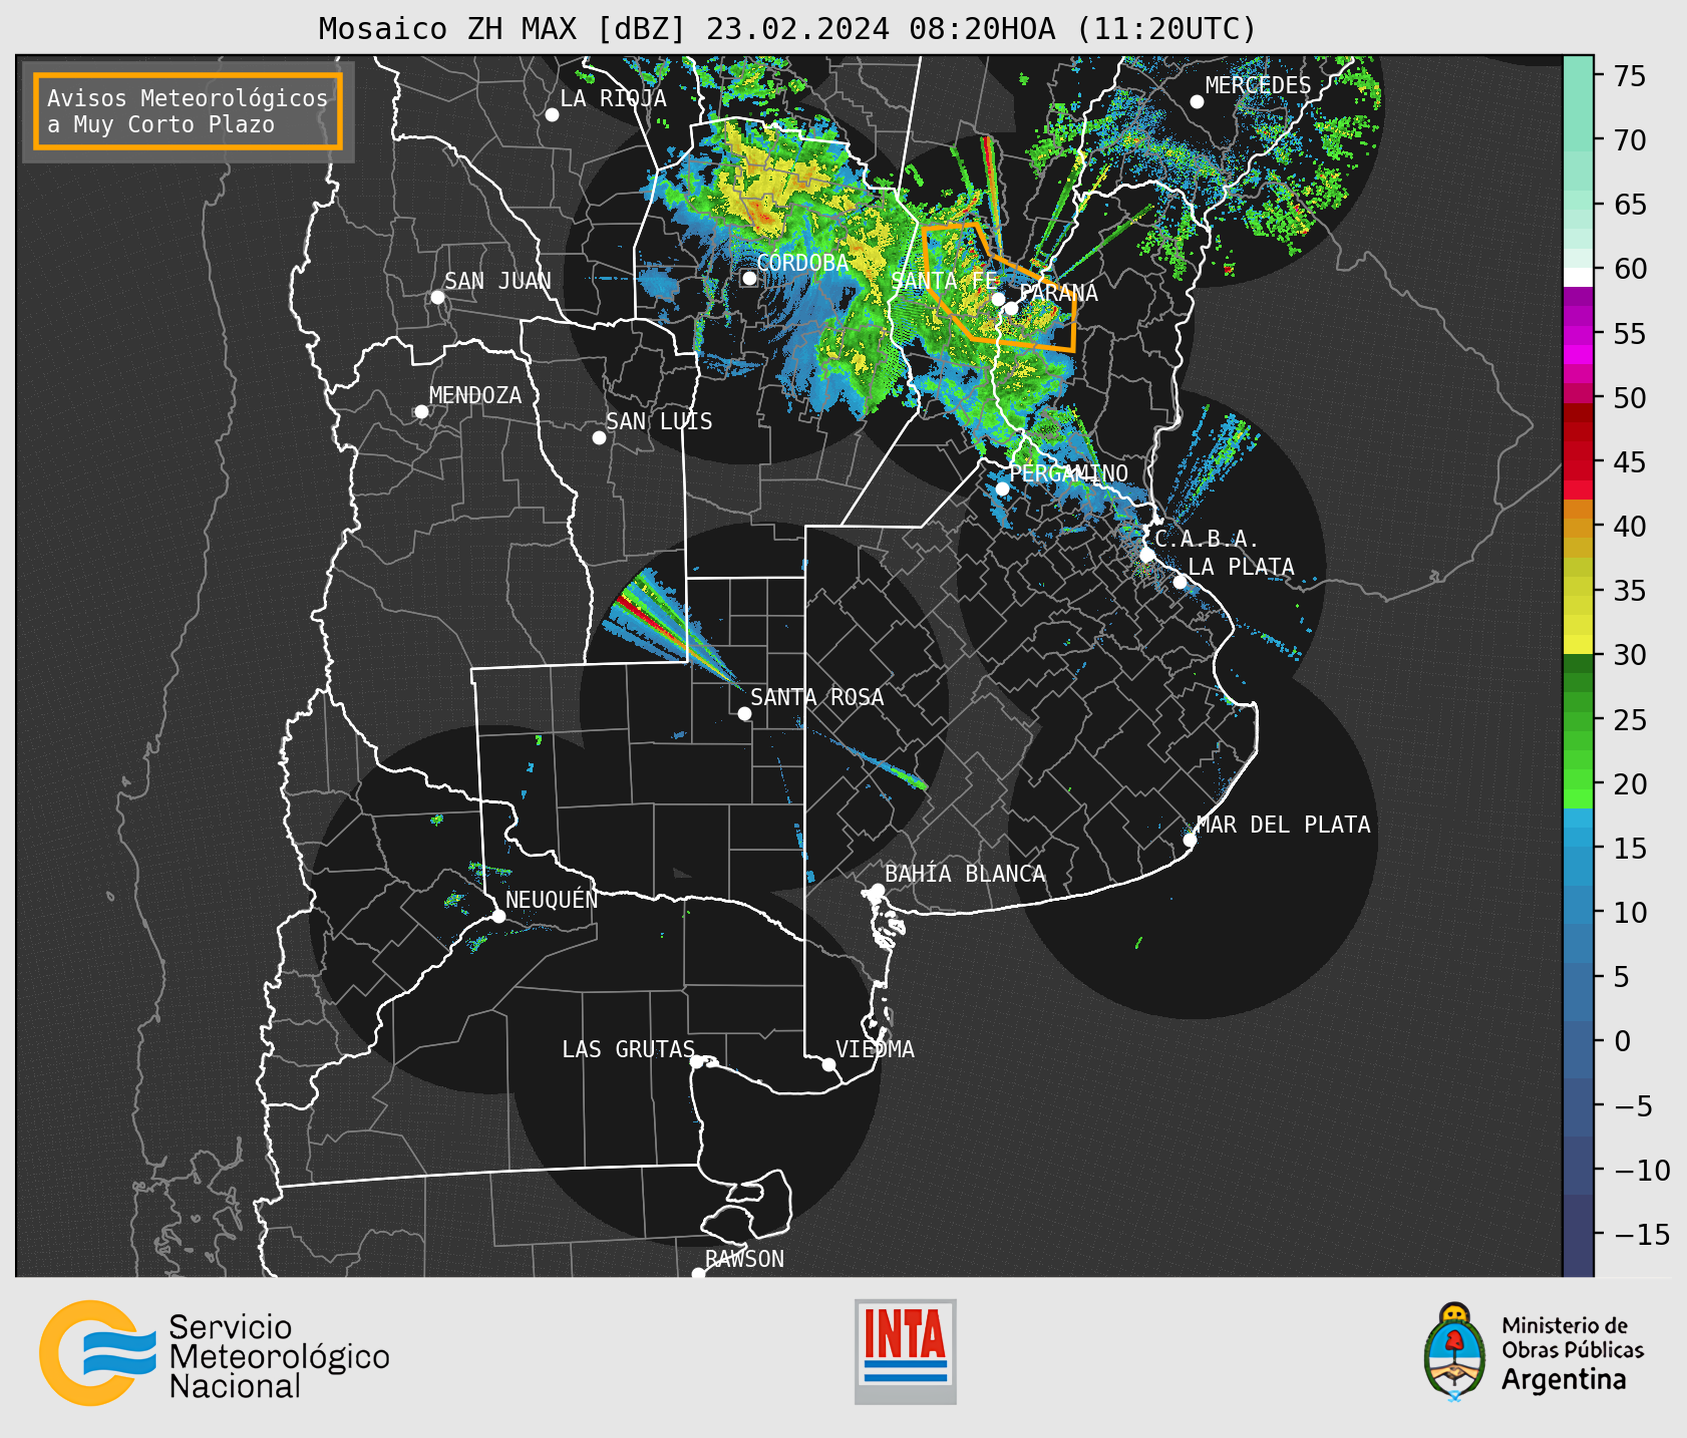Image resolution: width=1687 pixels, height=1438 pixels.
Task: Click the LA RIOJA city label
Action: coord(613,98)
